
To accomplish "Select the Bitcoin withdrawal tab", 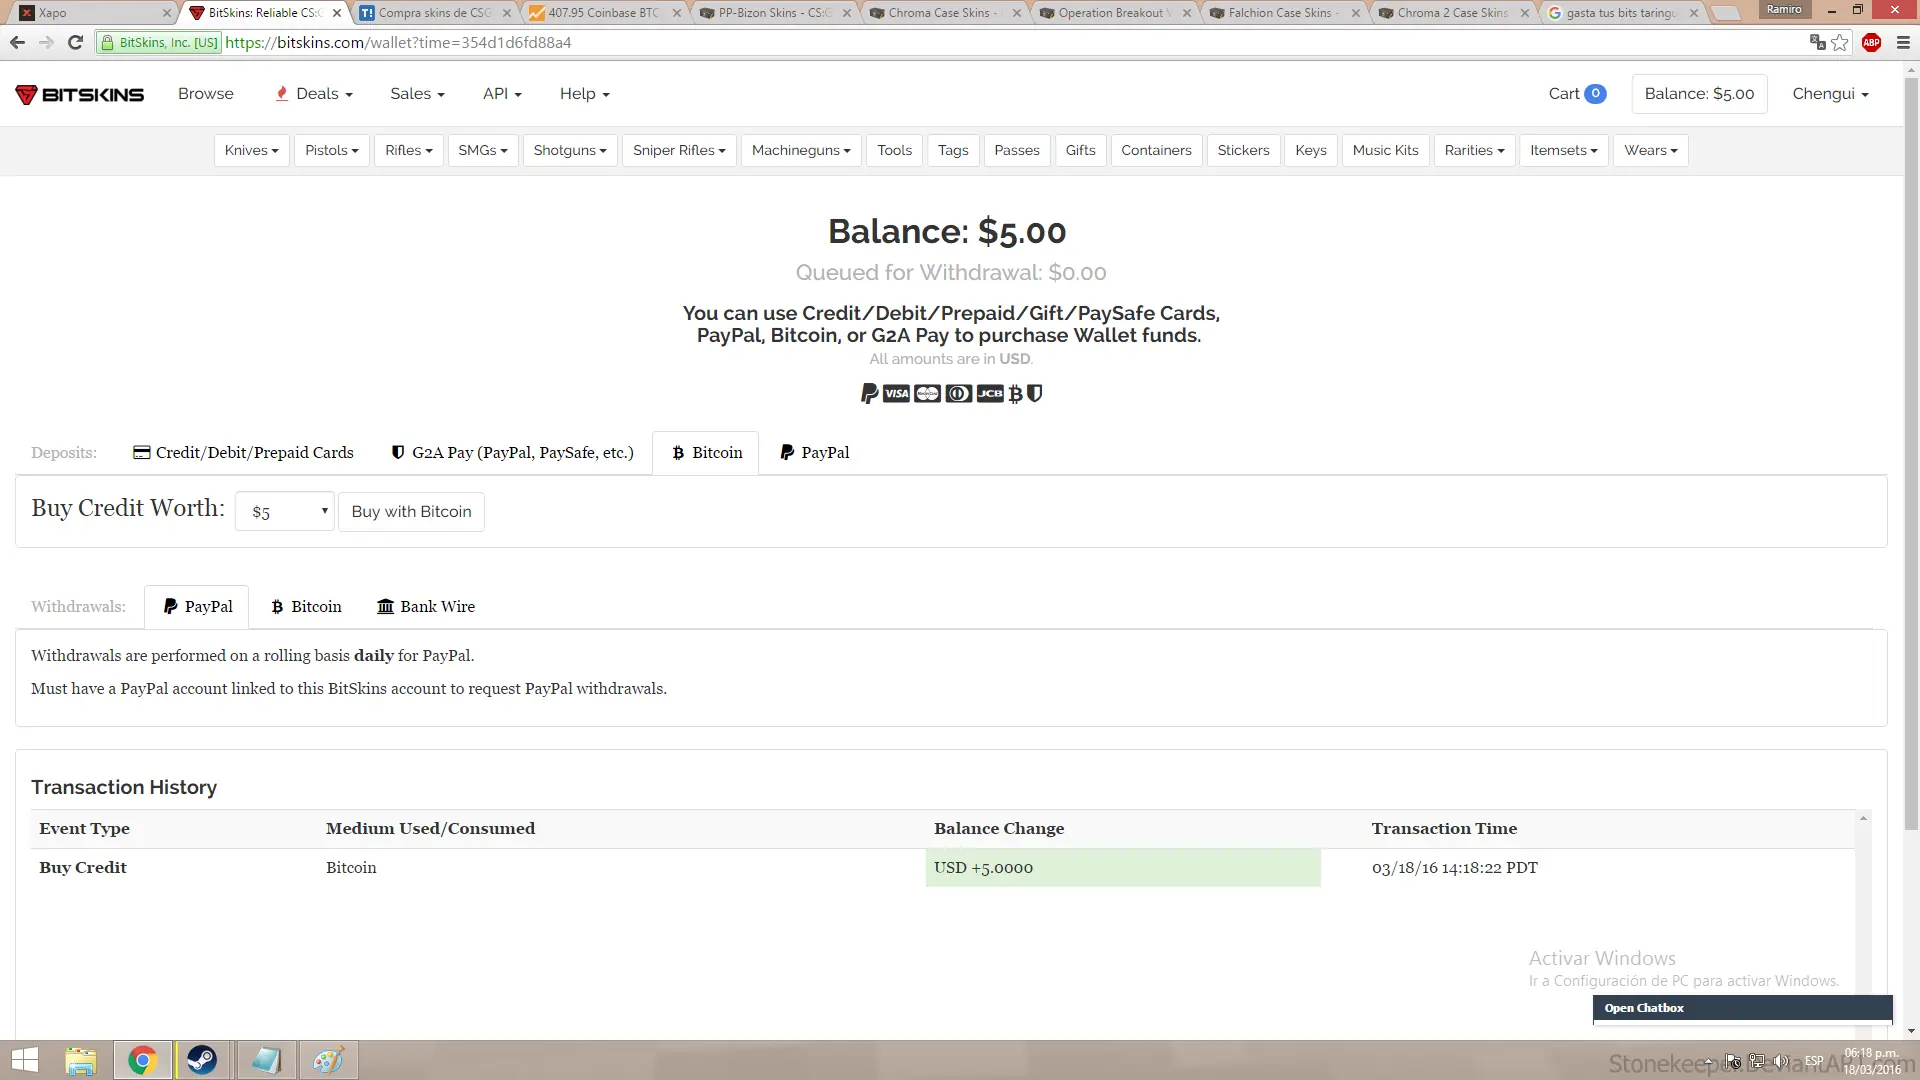I will pos(306,607).
